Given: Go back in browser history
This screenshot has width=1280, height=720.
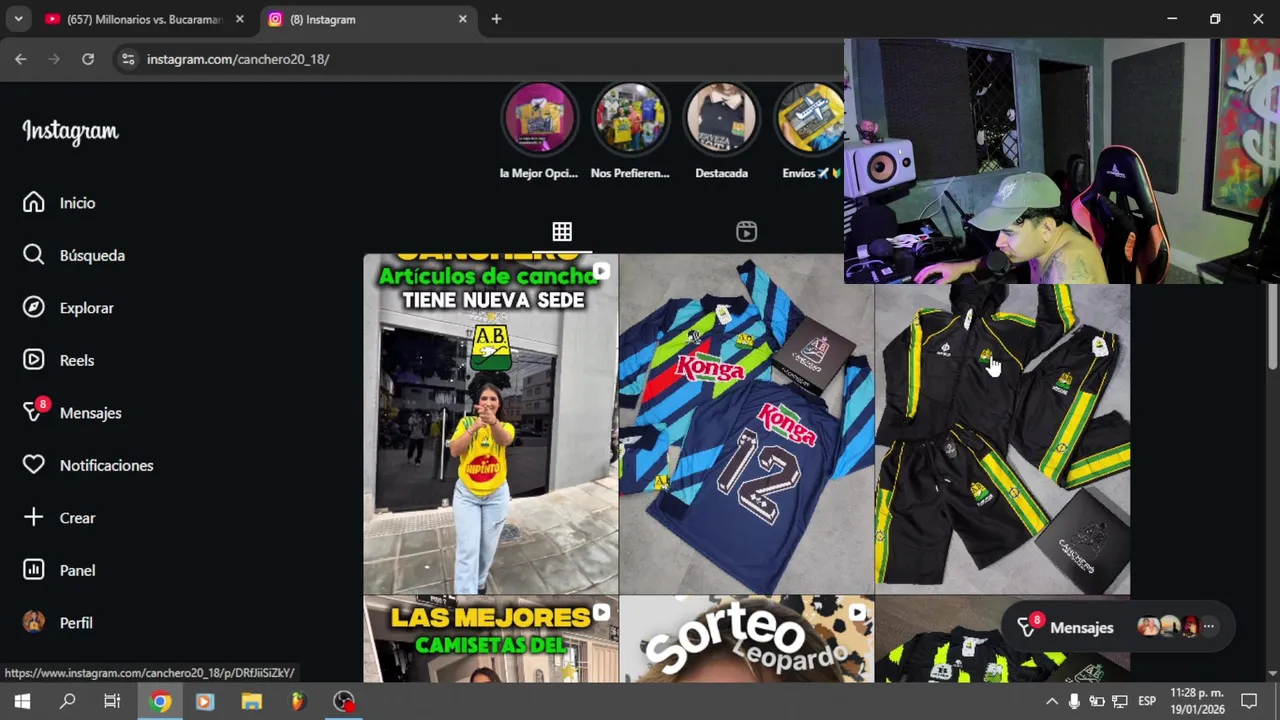Looking at the screenshot, I should coord(20,59).
